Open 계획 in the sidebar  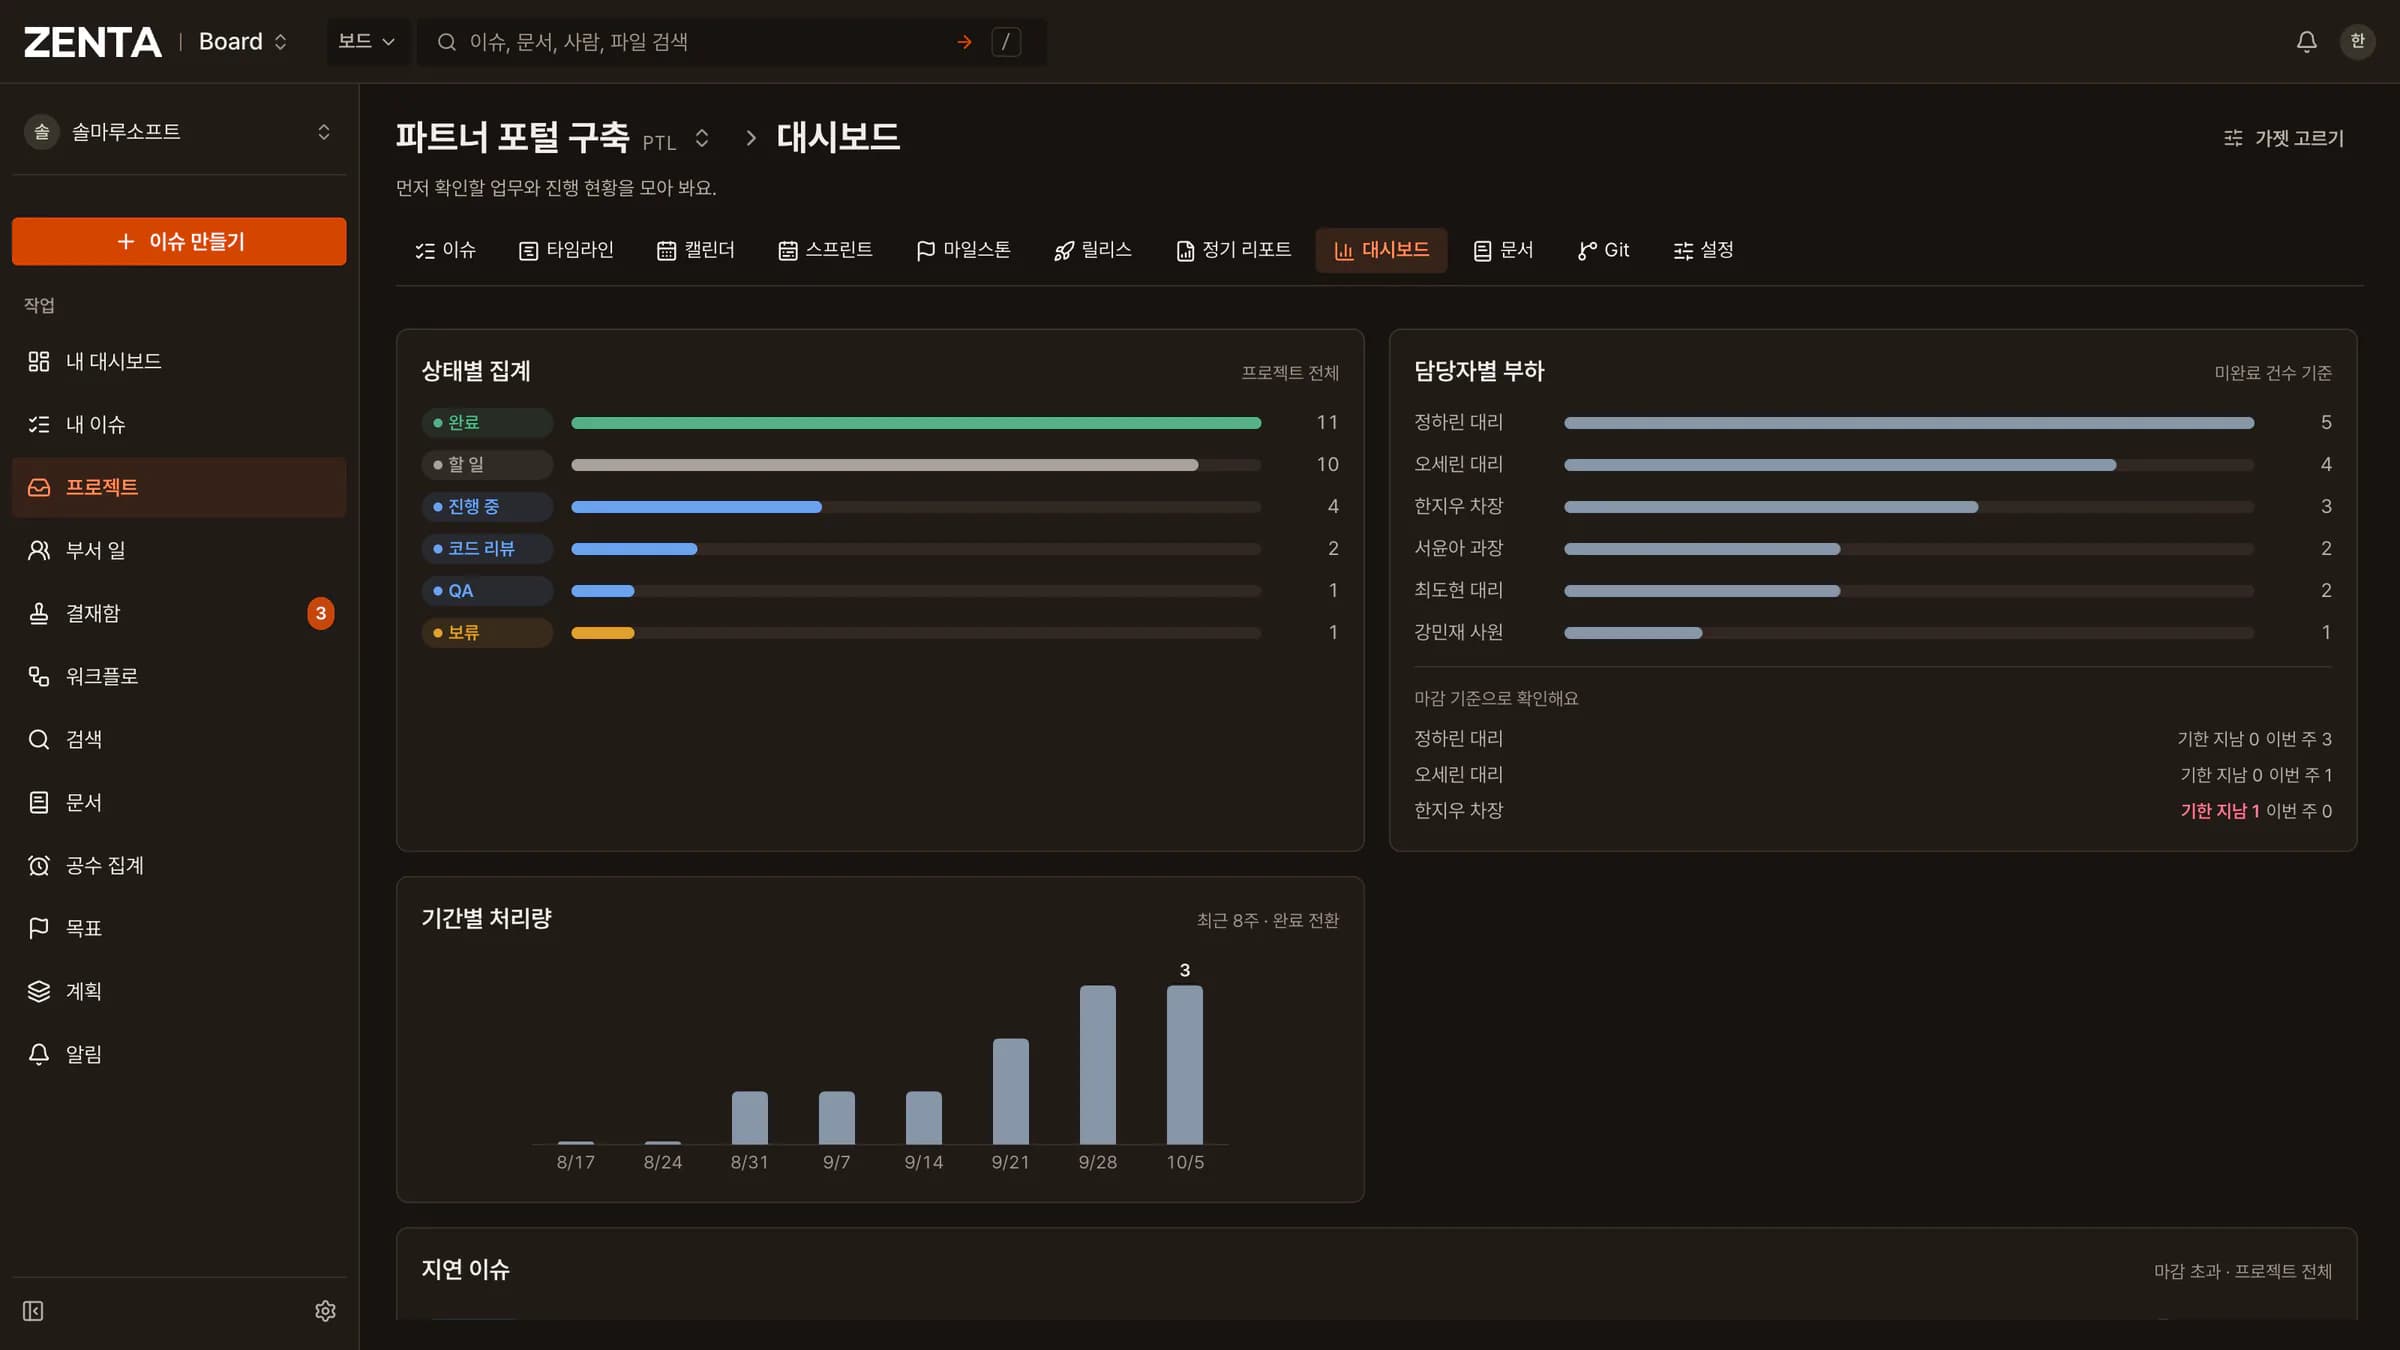179,991
